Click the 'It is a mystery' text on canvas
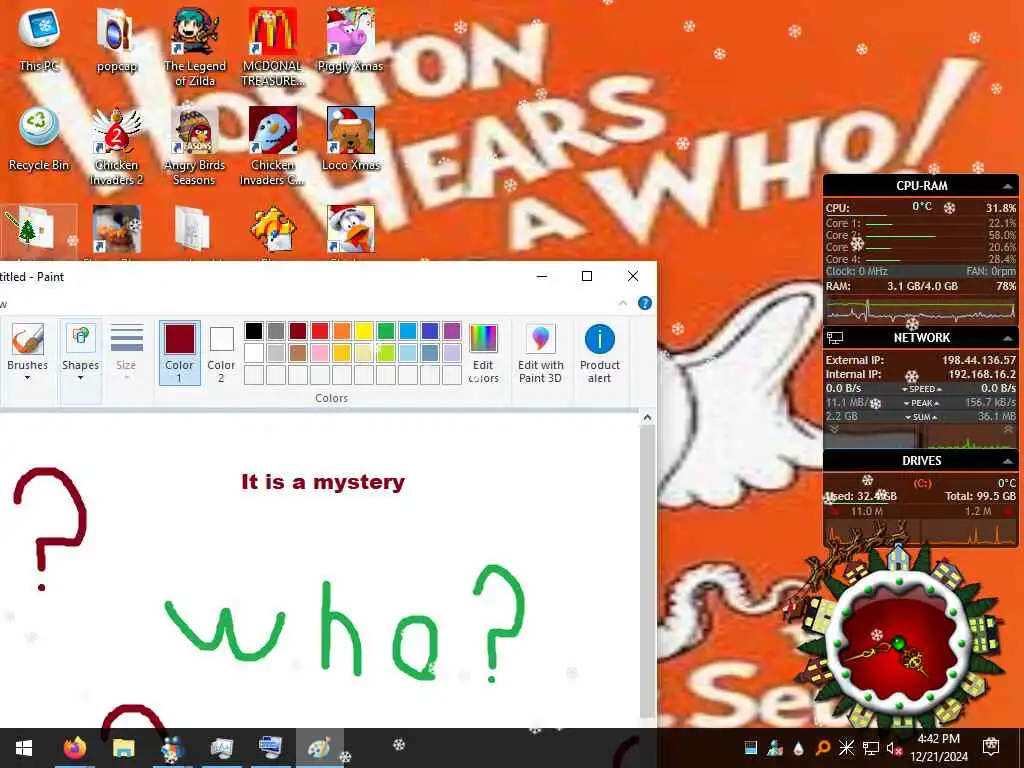Screen dimensions: 1024x768 point(323,482)
